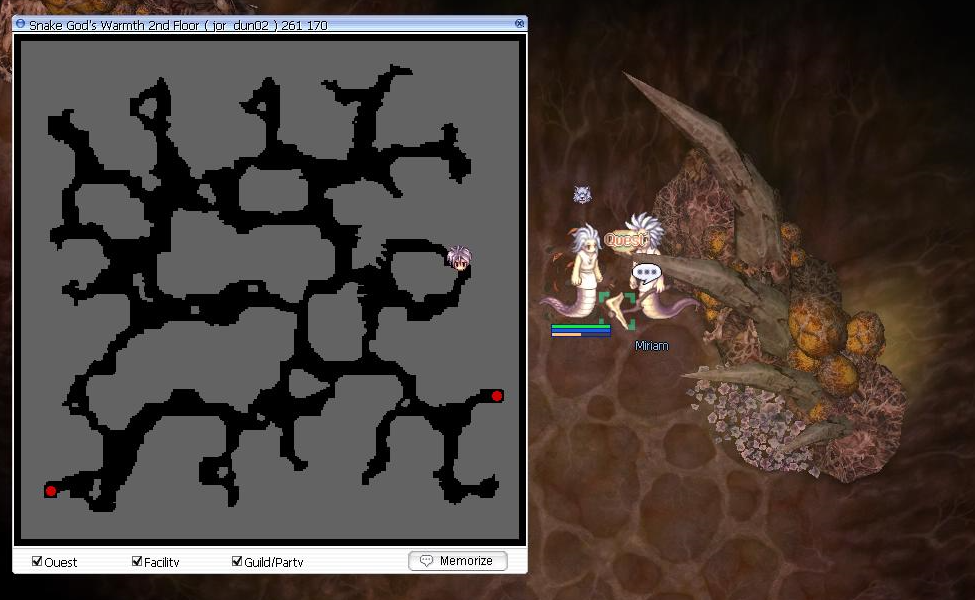Click the Miriam name label
Screen dimensions: 975x600
pos(652,346)
